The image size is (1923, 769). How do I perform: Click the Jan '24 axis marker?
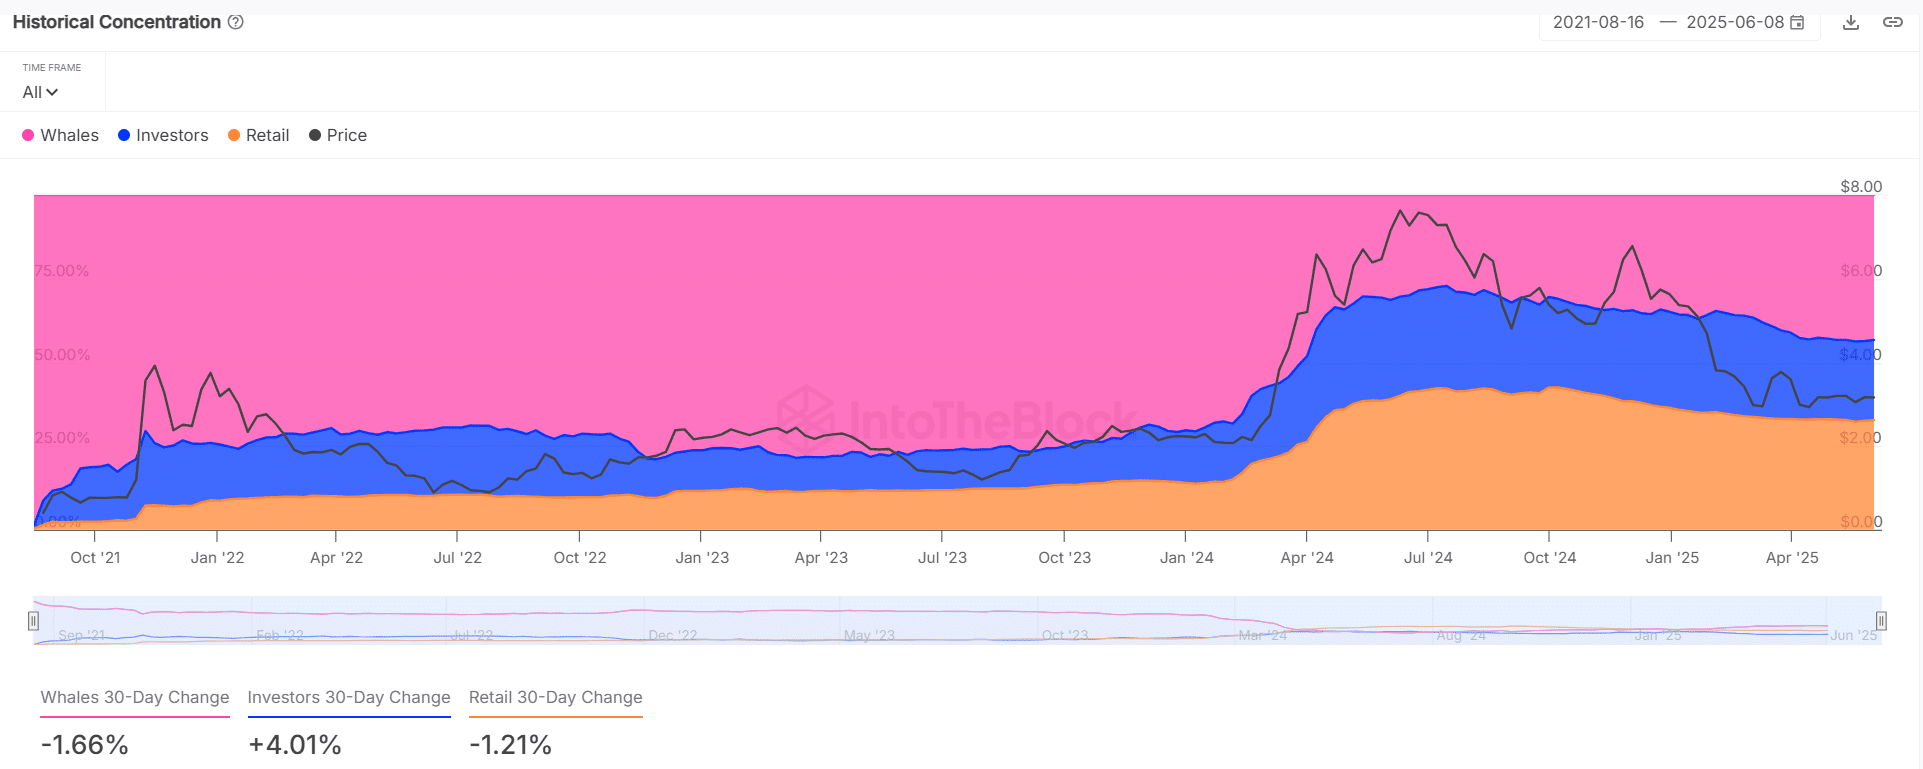(1186, 557)
